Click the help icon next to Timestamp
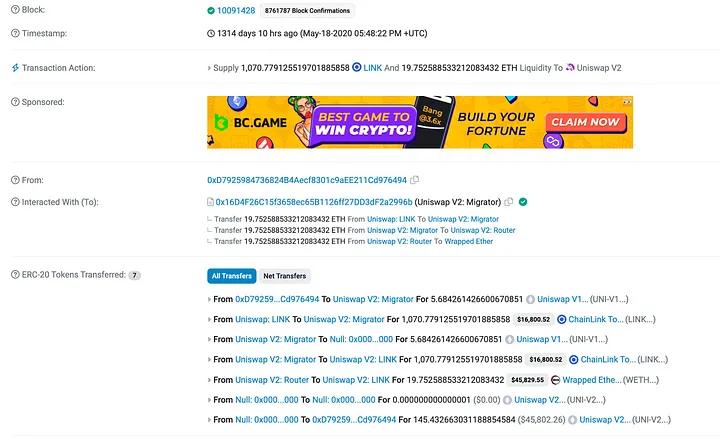This screenshot has height=441, width=720. point(14,32)
